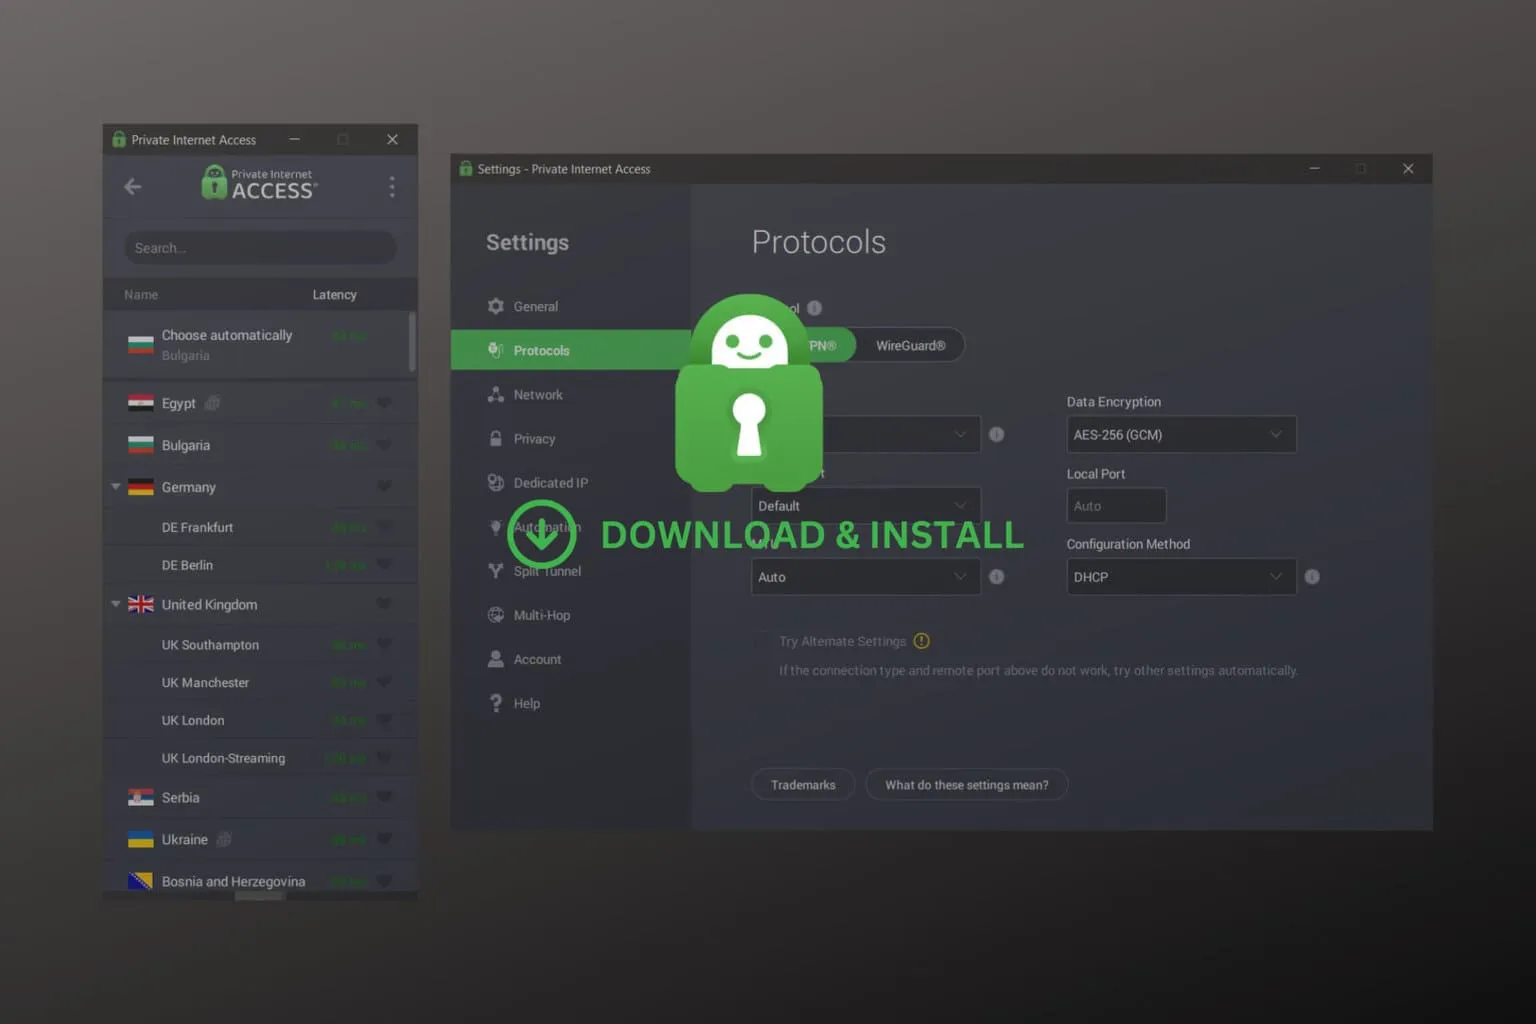The width and height of the screenshot is (1536, 1024).
Task: Click the Multi-Hop globe icon
Action: pyautogui.click(x=495, y=615)
